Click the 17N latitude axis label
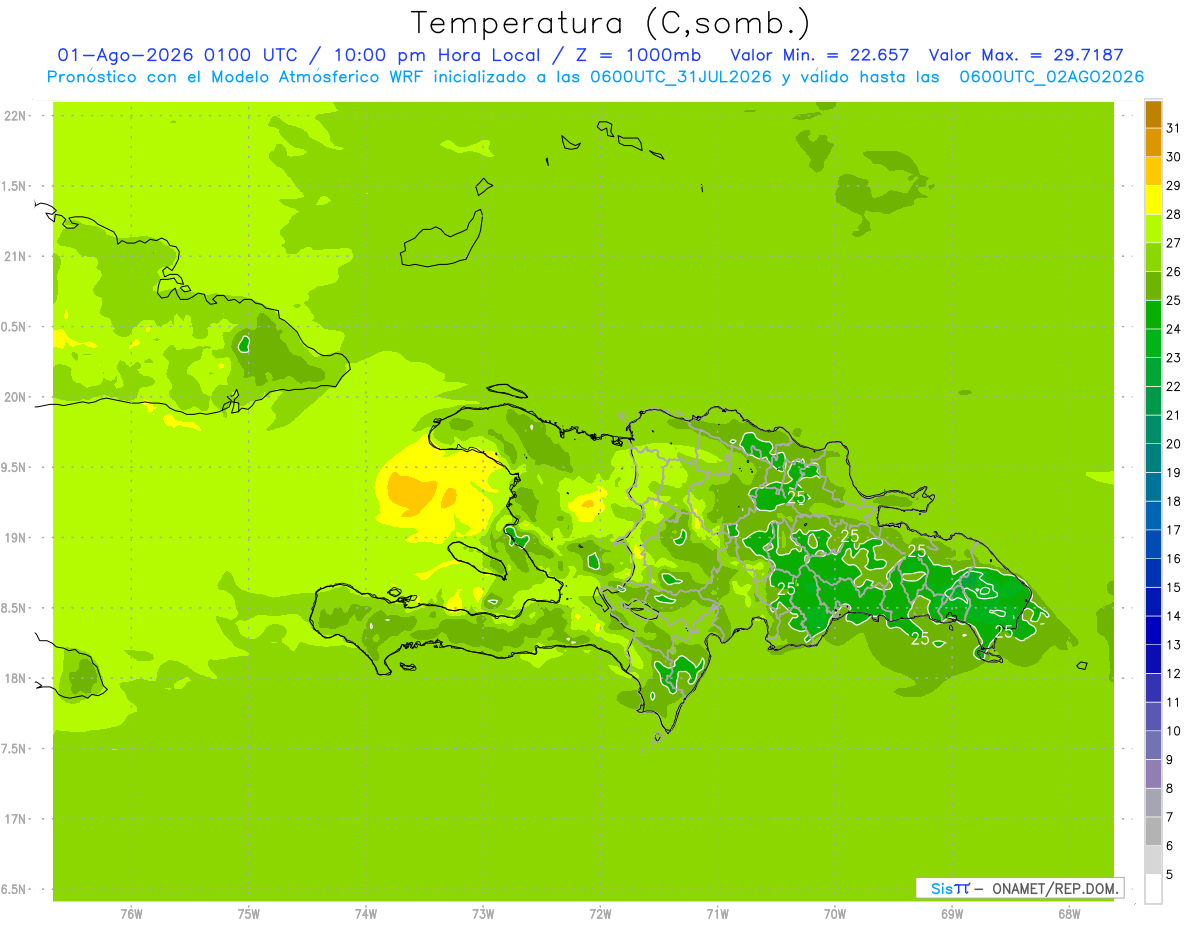This screenshot has width=1200, height=927. click(x=16, y=819)
